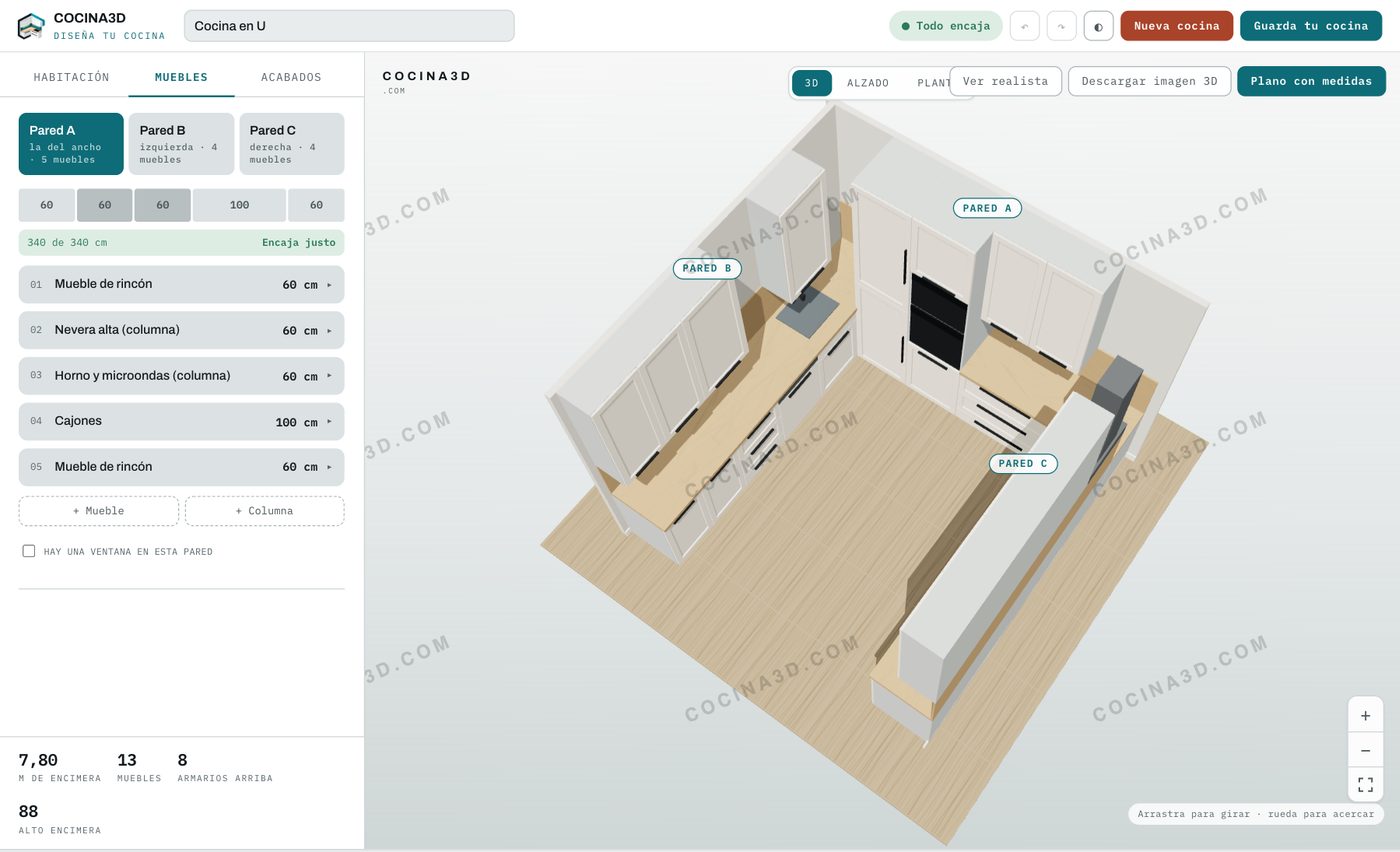Click Guarda tu cocina button
The height and width of the screenshot is (852, 1400).
[1311, 26]
